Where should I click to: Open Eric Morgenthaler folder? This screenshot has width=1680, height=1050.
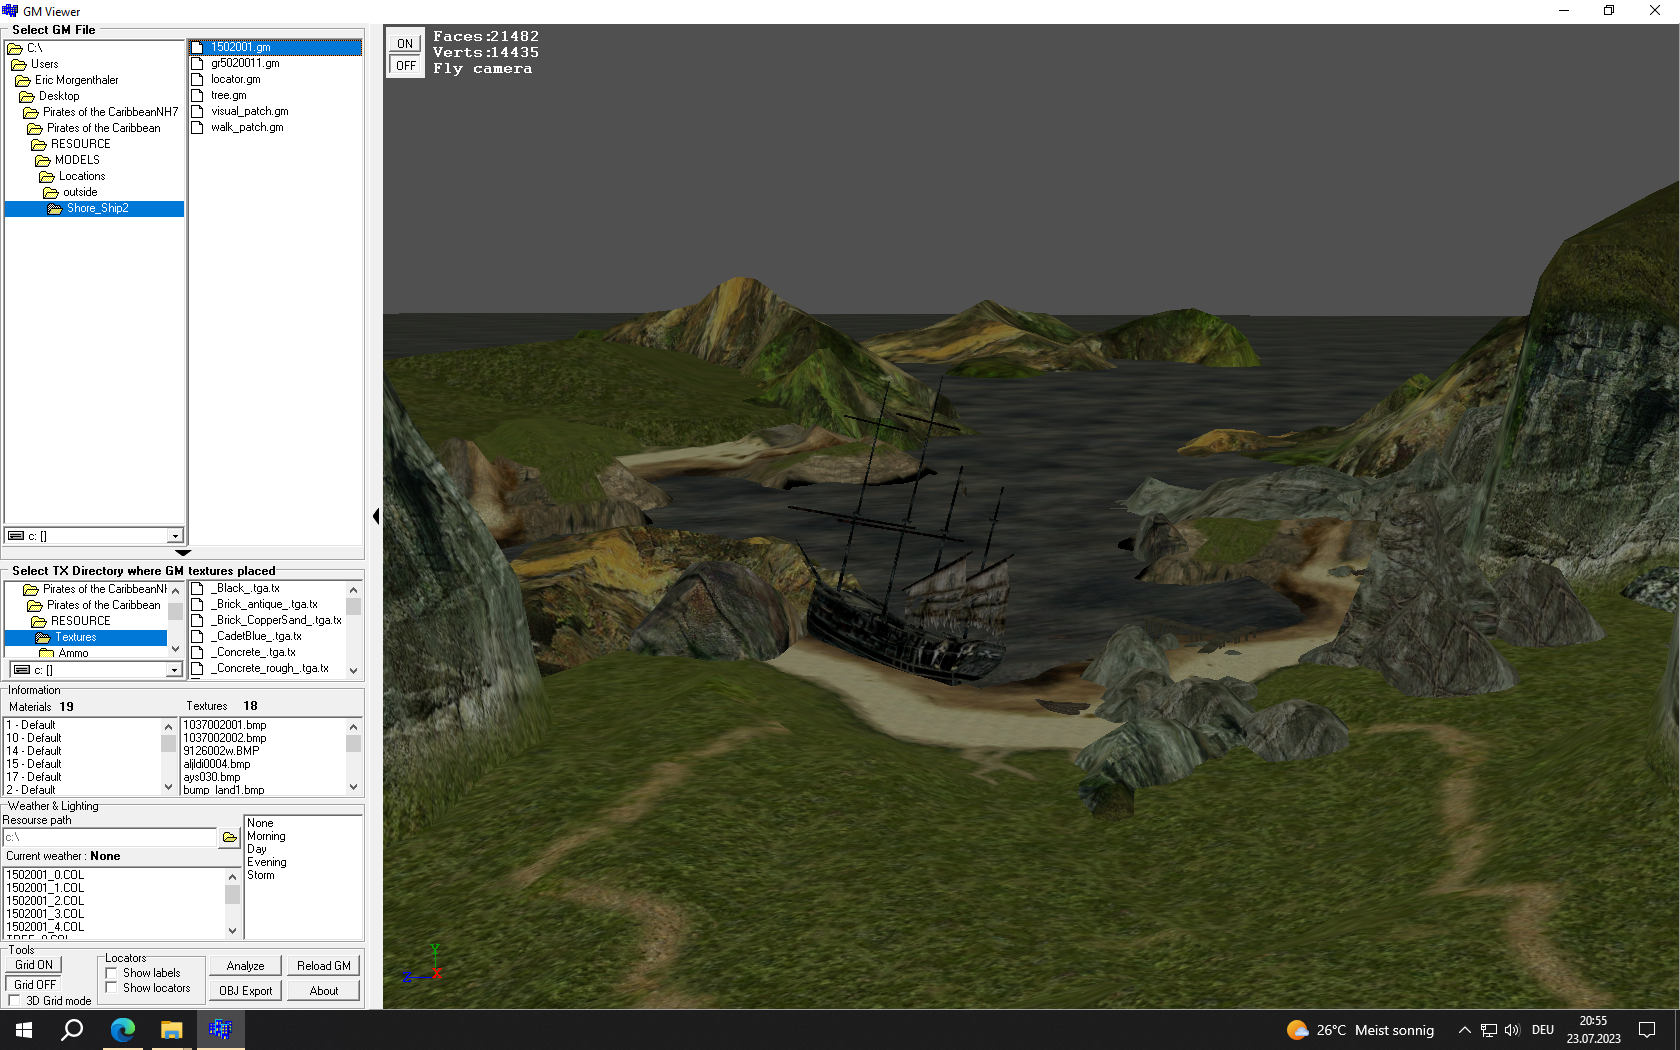pyautogui.click(x=76, y=80)
